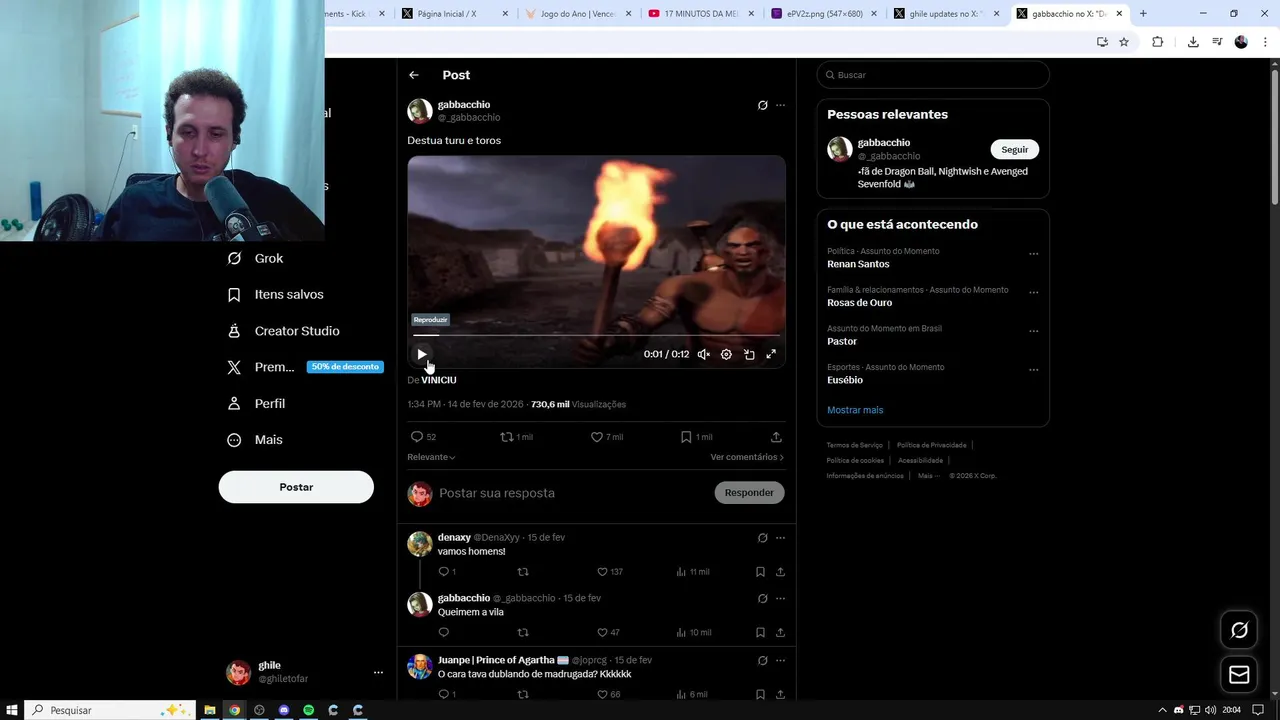Open ghile account menu dots
1280x720 pixels.
[378, 673]
